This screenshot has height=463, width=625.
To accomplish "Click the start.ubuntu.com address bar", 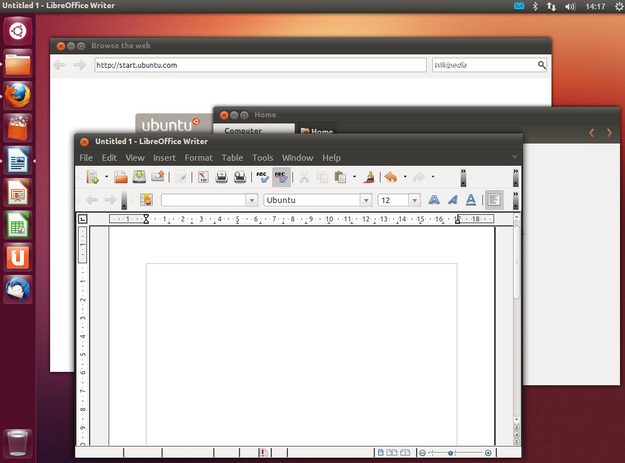I will point(260,65).
